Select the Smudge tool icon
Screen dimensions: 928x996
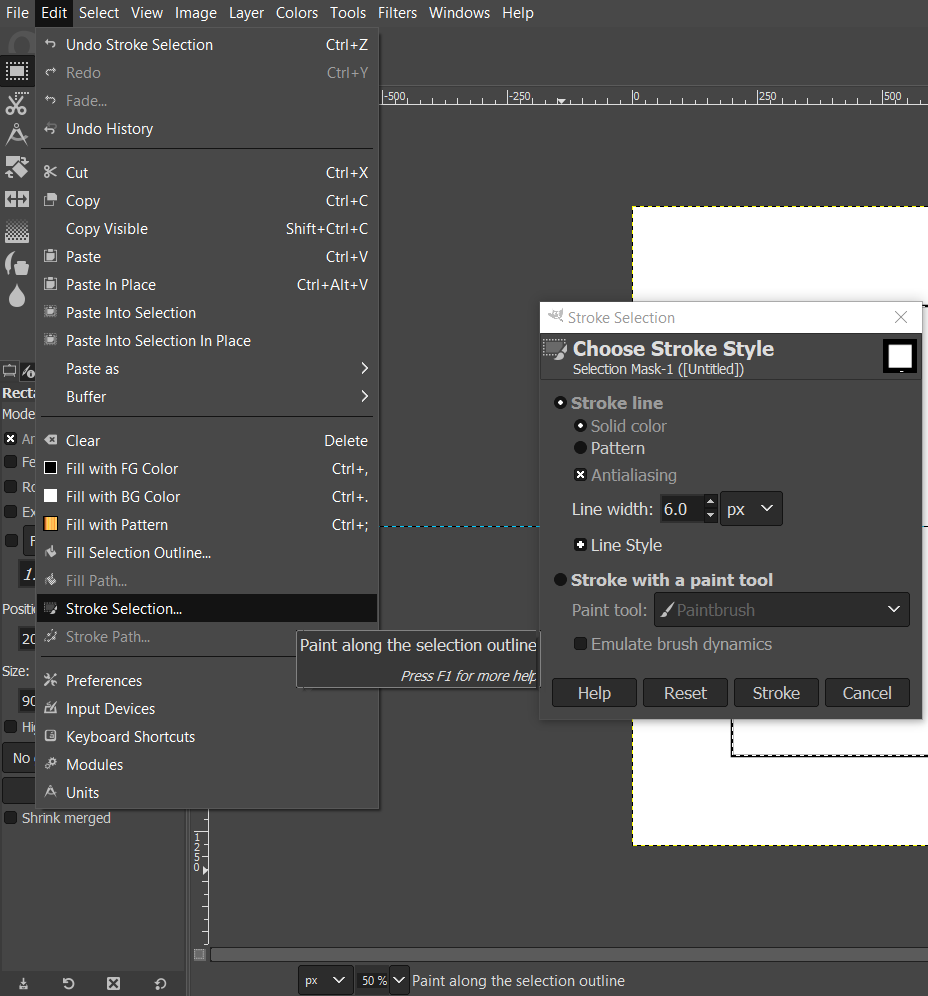17,264
